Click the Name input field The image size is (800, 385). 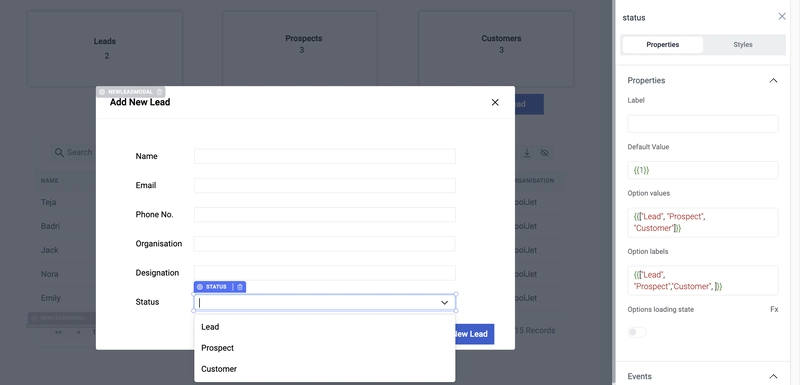(324, 156)
